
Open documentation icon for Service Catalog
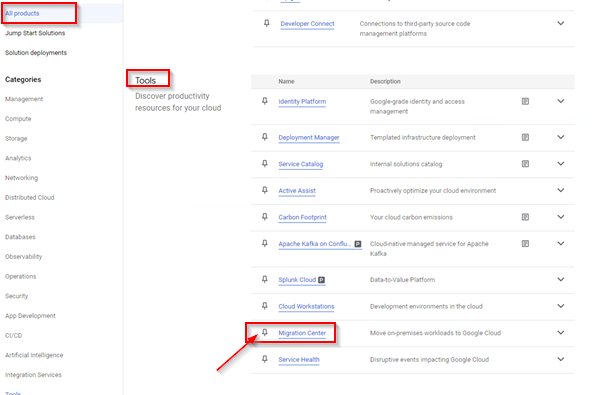[525, 164]
